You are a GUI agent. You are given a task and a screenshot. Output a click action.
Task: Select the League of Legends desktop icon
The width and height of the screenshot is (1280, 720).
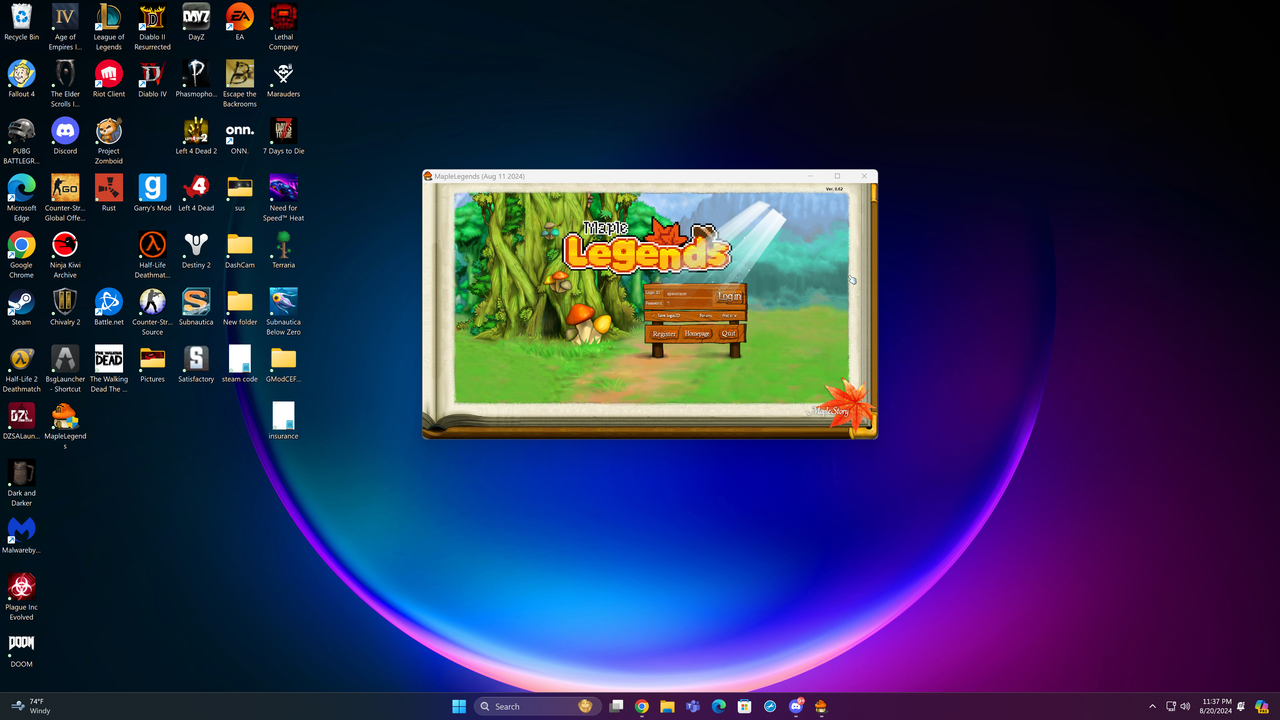pyautogui.click(x=108, y=27)
